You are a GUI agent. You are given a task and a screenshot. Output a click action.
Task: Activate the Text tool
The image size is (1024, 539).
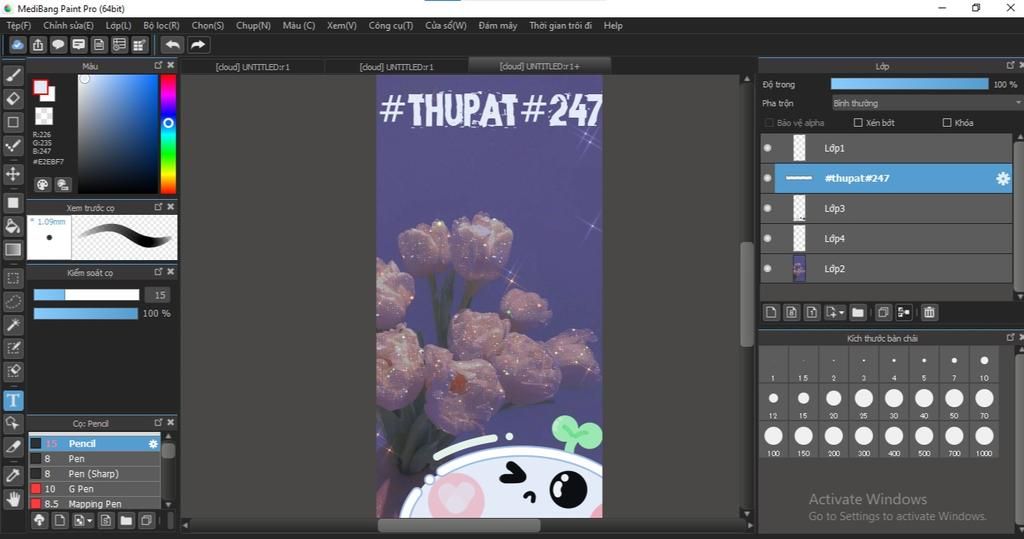13,401
